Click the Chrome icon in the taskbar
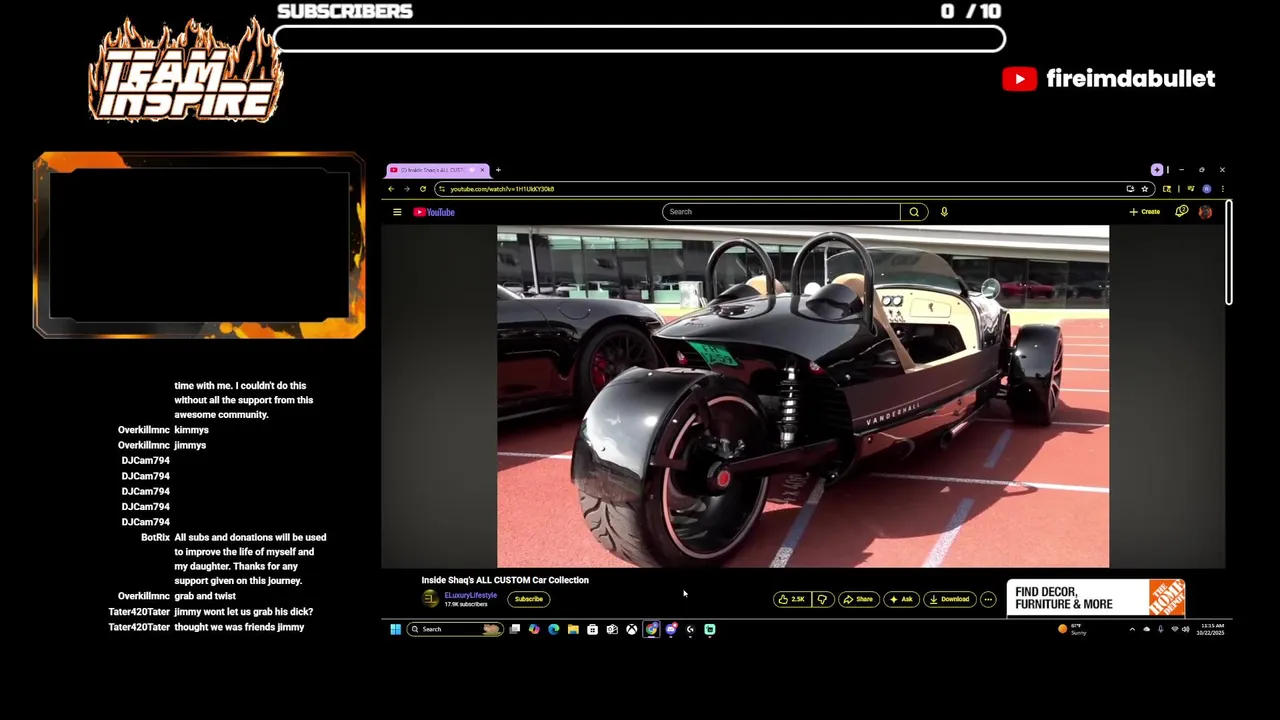Viewport: 1280px width, 720px height. coord(651,629)
